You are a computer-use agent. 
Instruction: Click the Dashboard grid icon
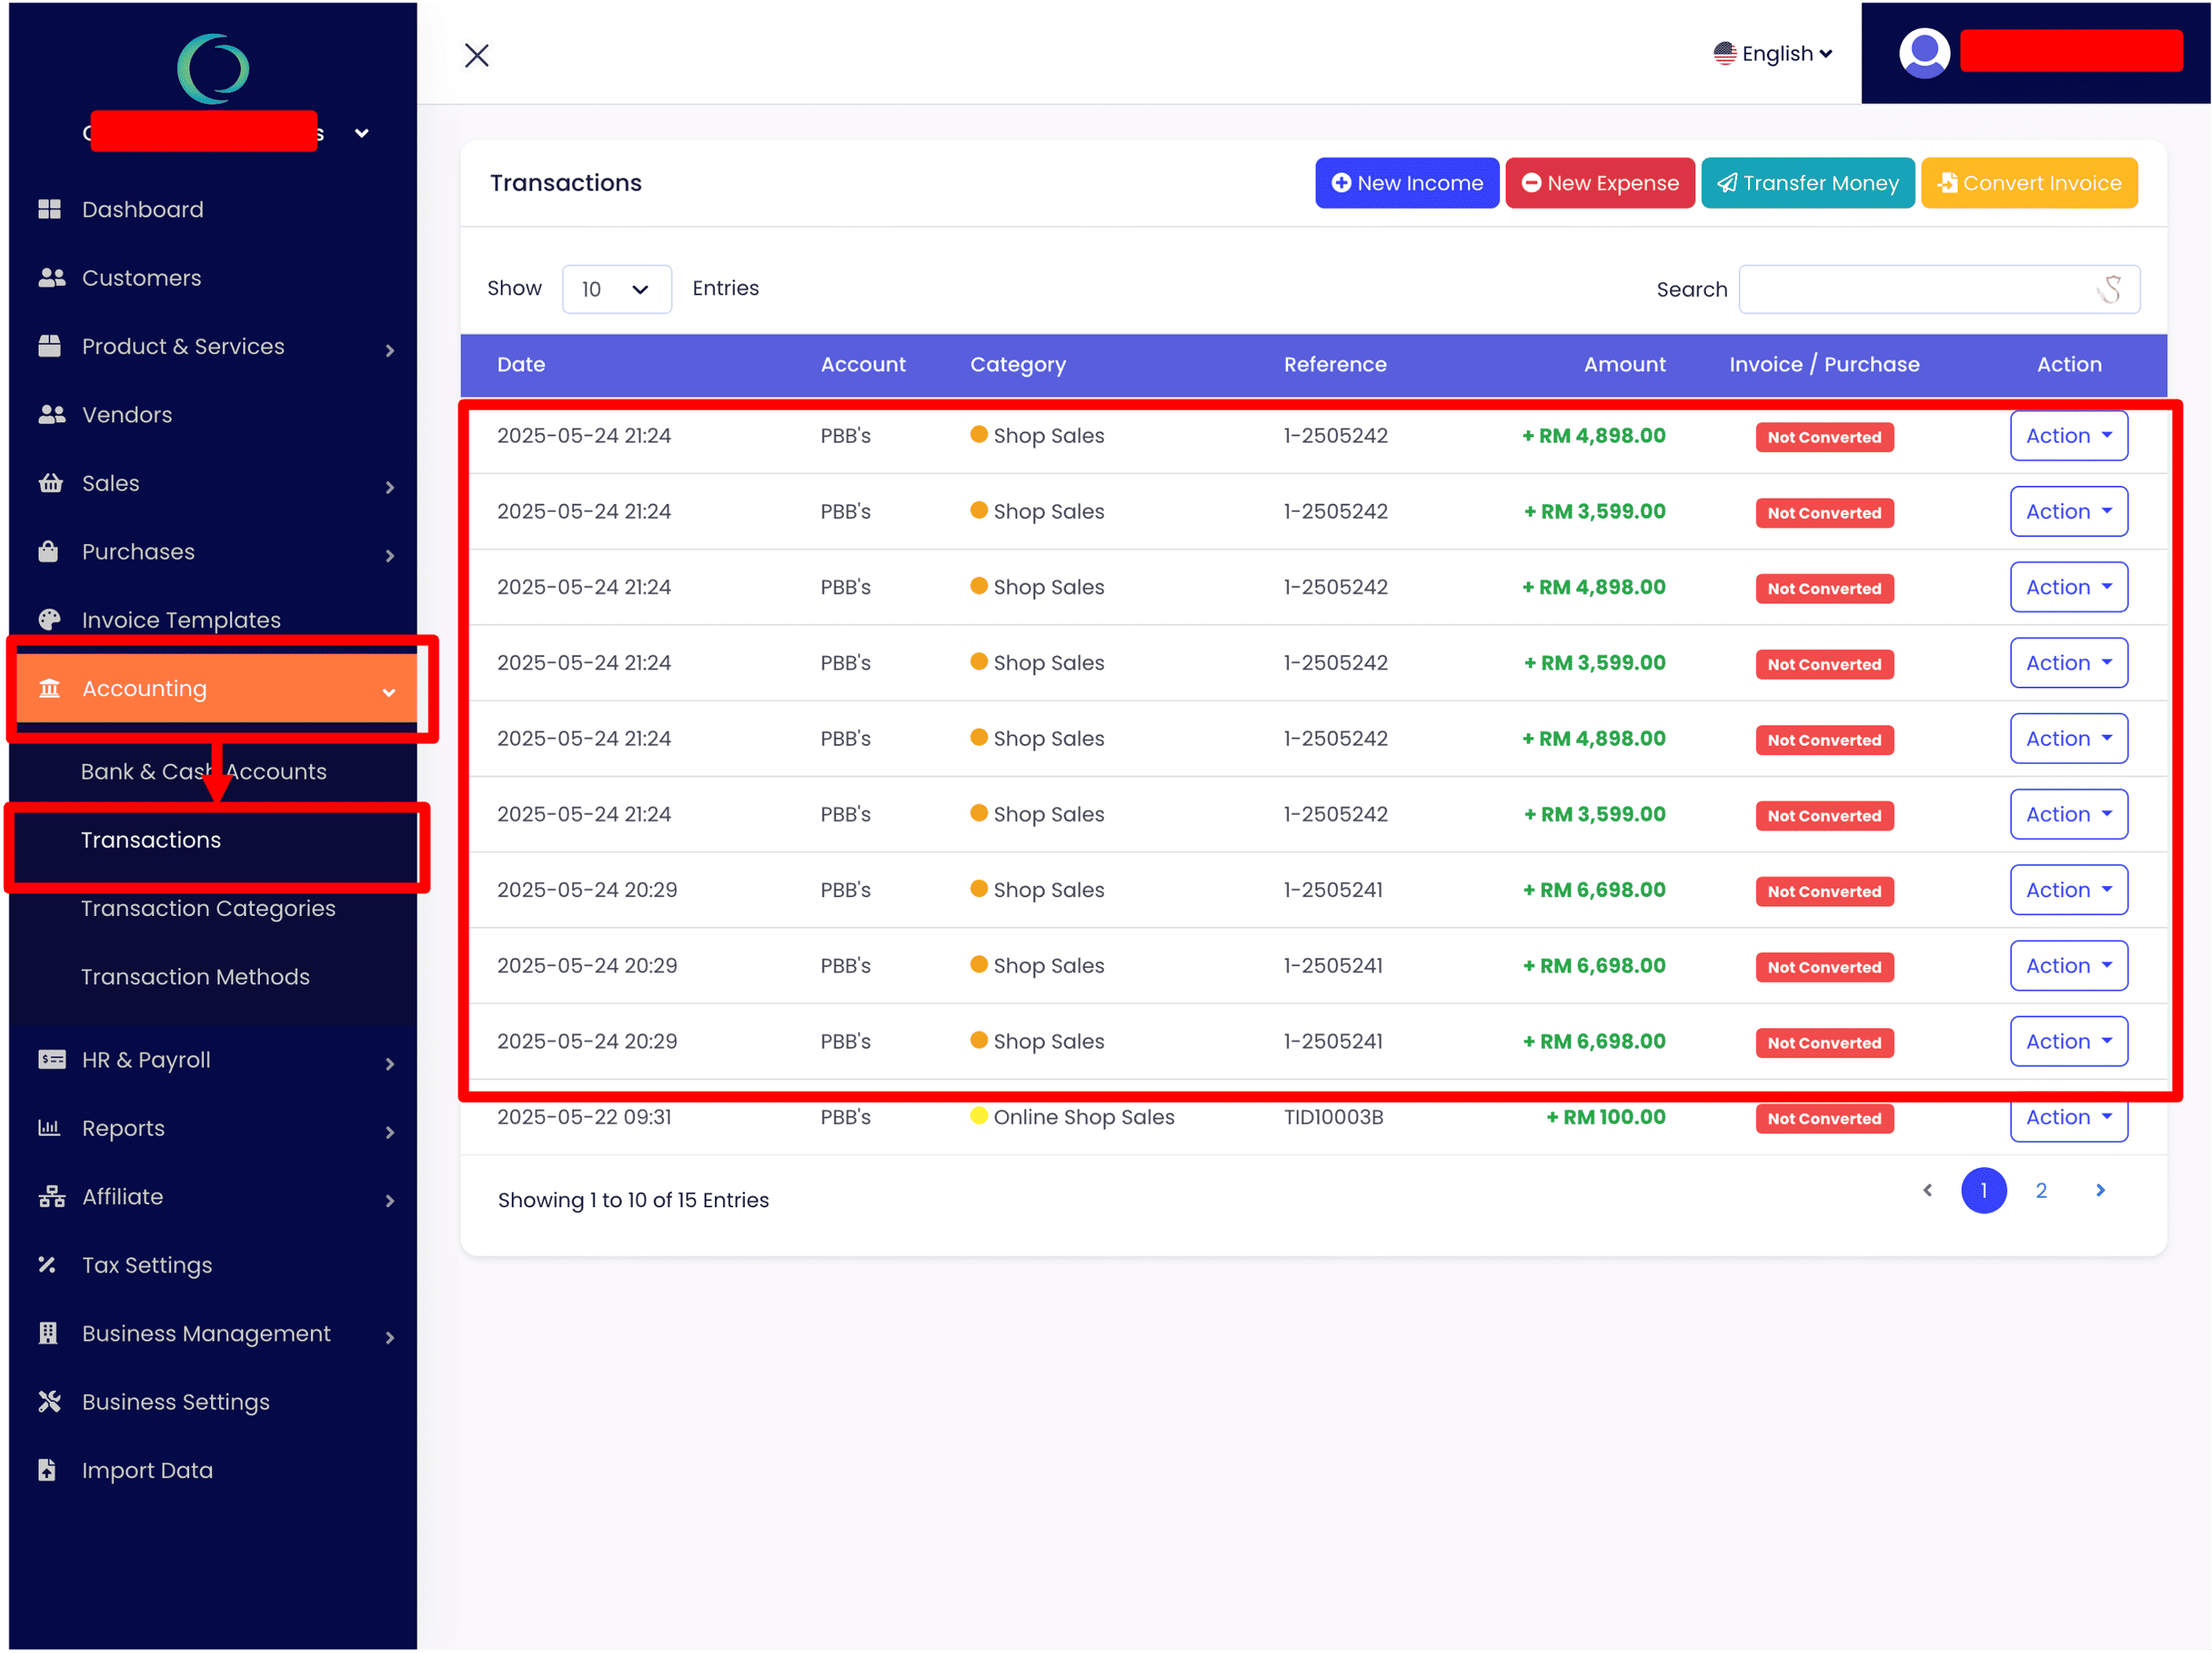click(x=50, y=209)
